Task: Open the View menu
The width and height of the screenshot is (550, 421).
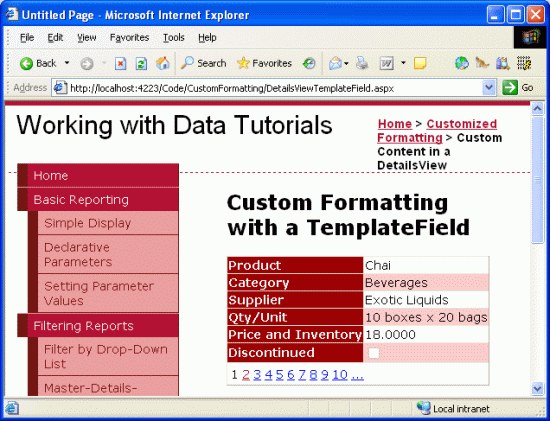Action: 87,38
